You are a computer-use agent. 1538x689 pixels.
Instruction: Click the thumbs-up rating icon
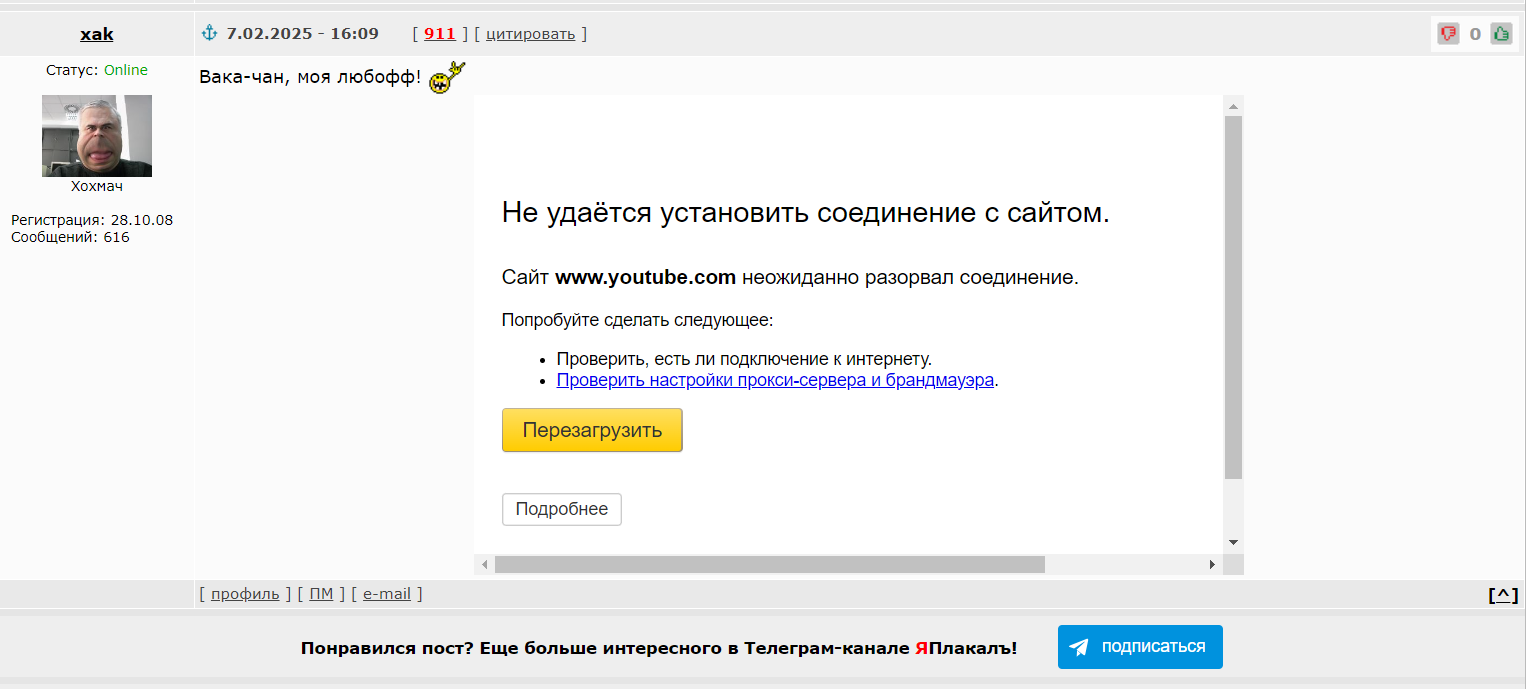(1501, 34)
